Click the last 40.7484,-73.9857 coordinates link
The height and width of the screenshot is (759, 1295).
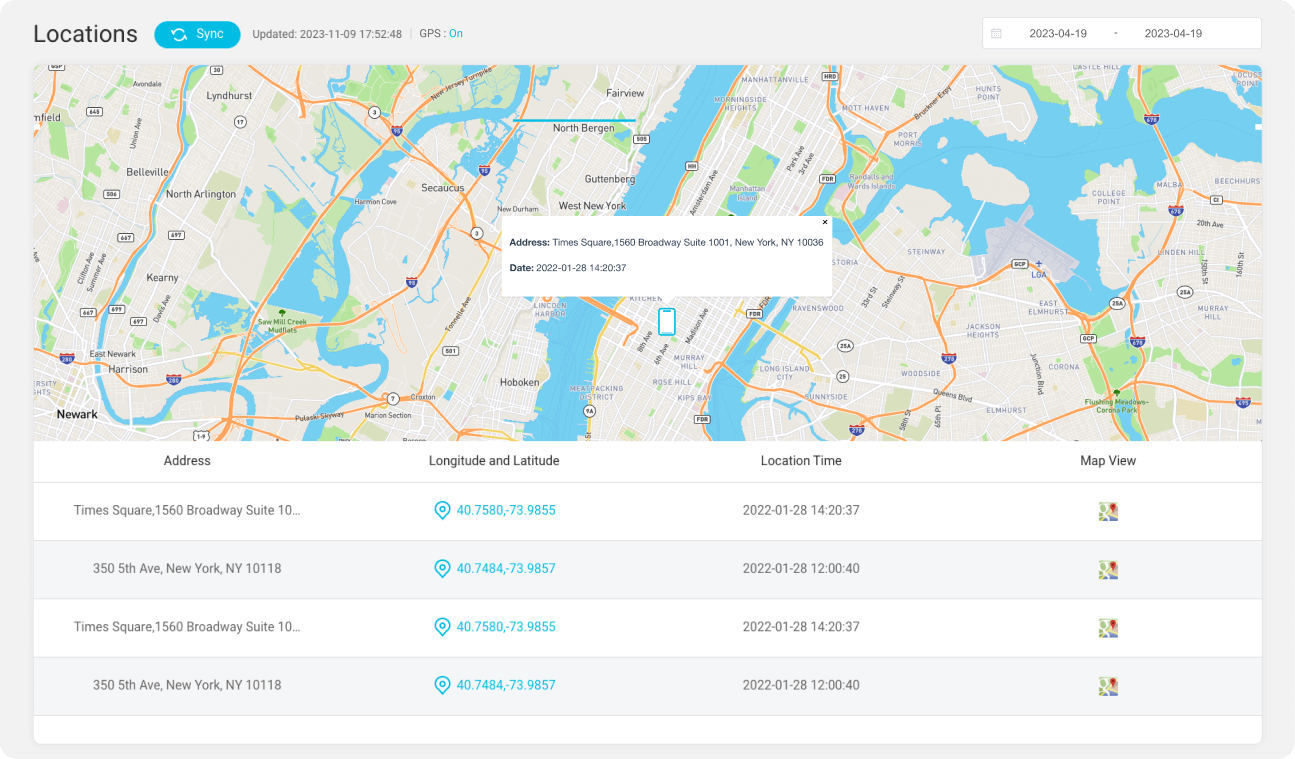point(506,685)
